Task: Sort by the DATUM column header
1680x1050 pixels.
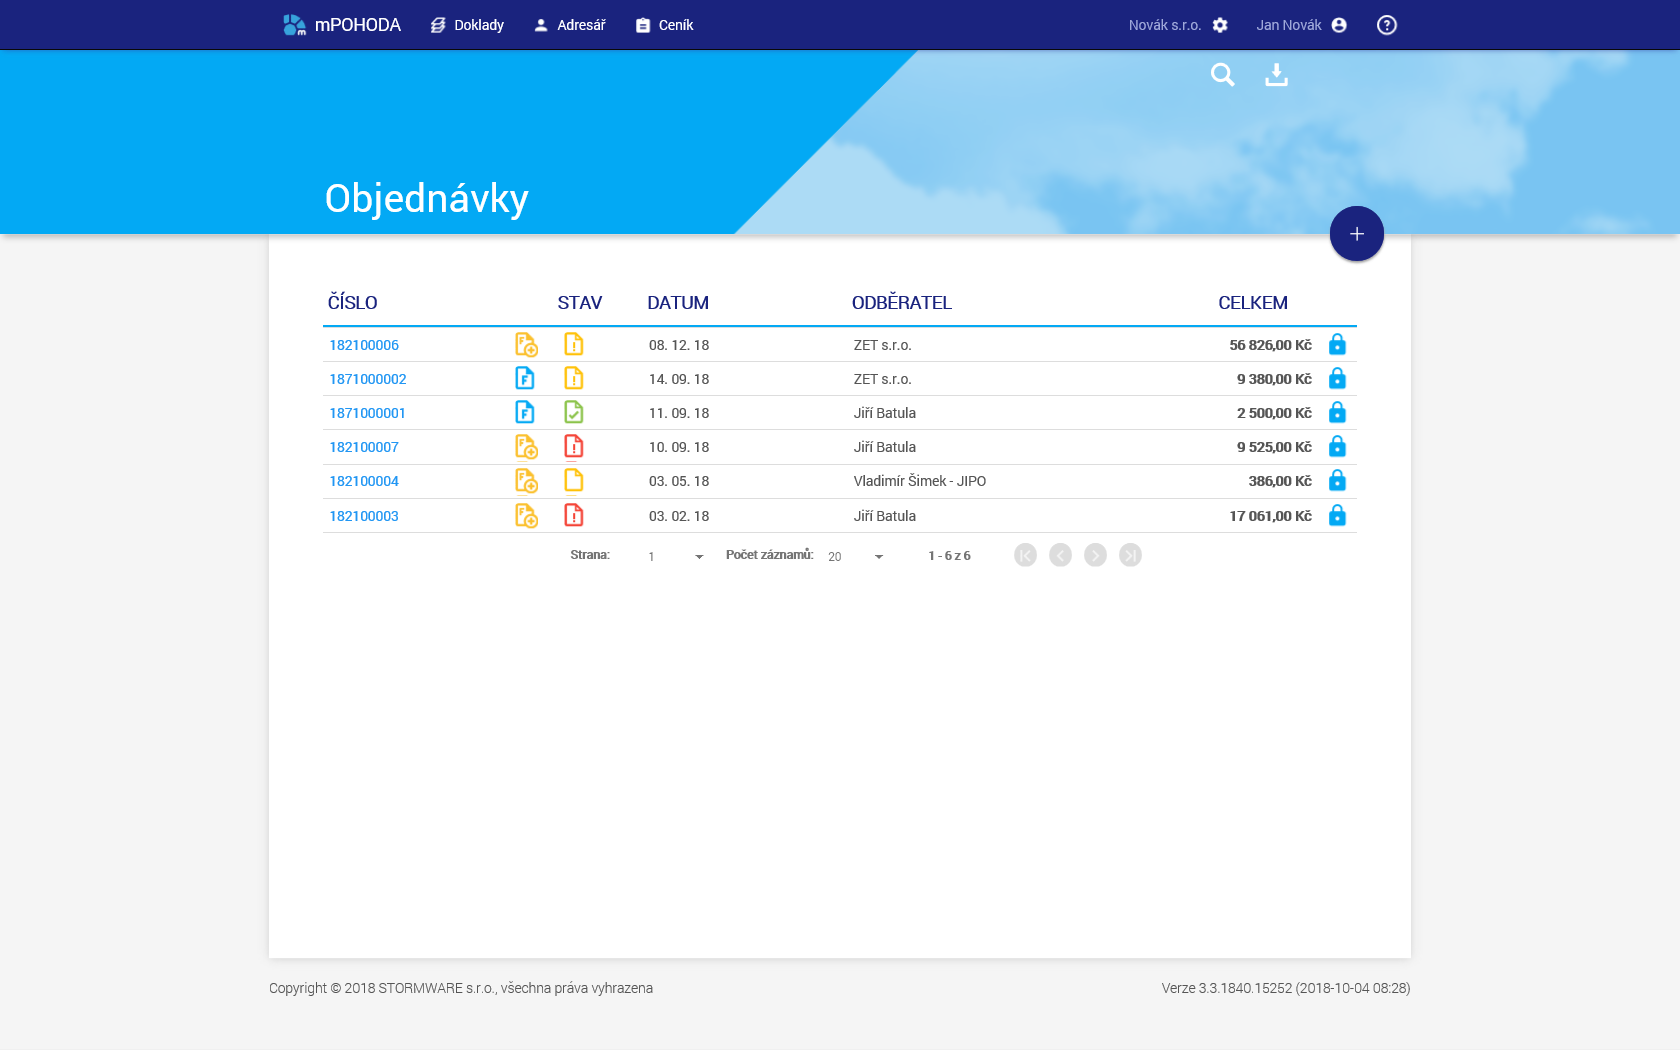Action: point(678,303)
